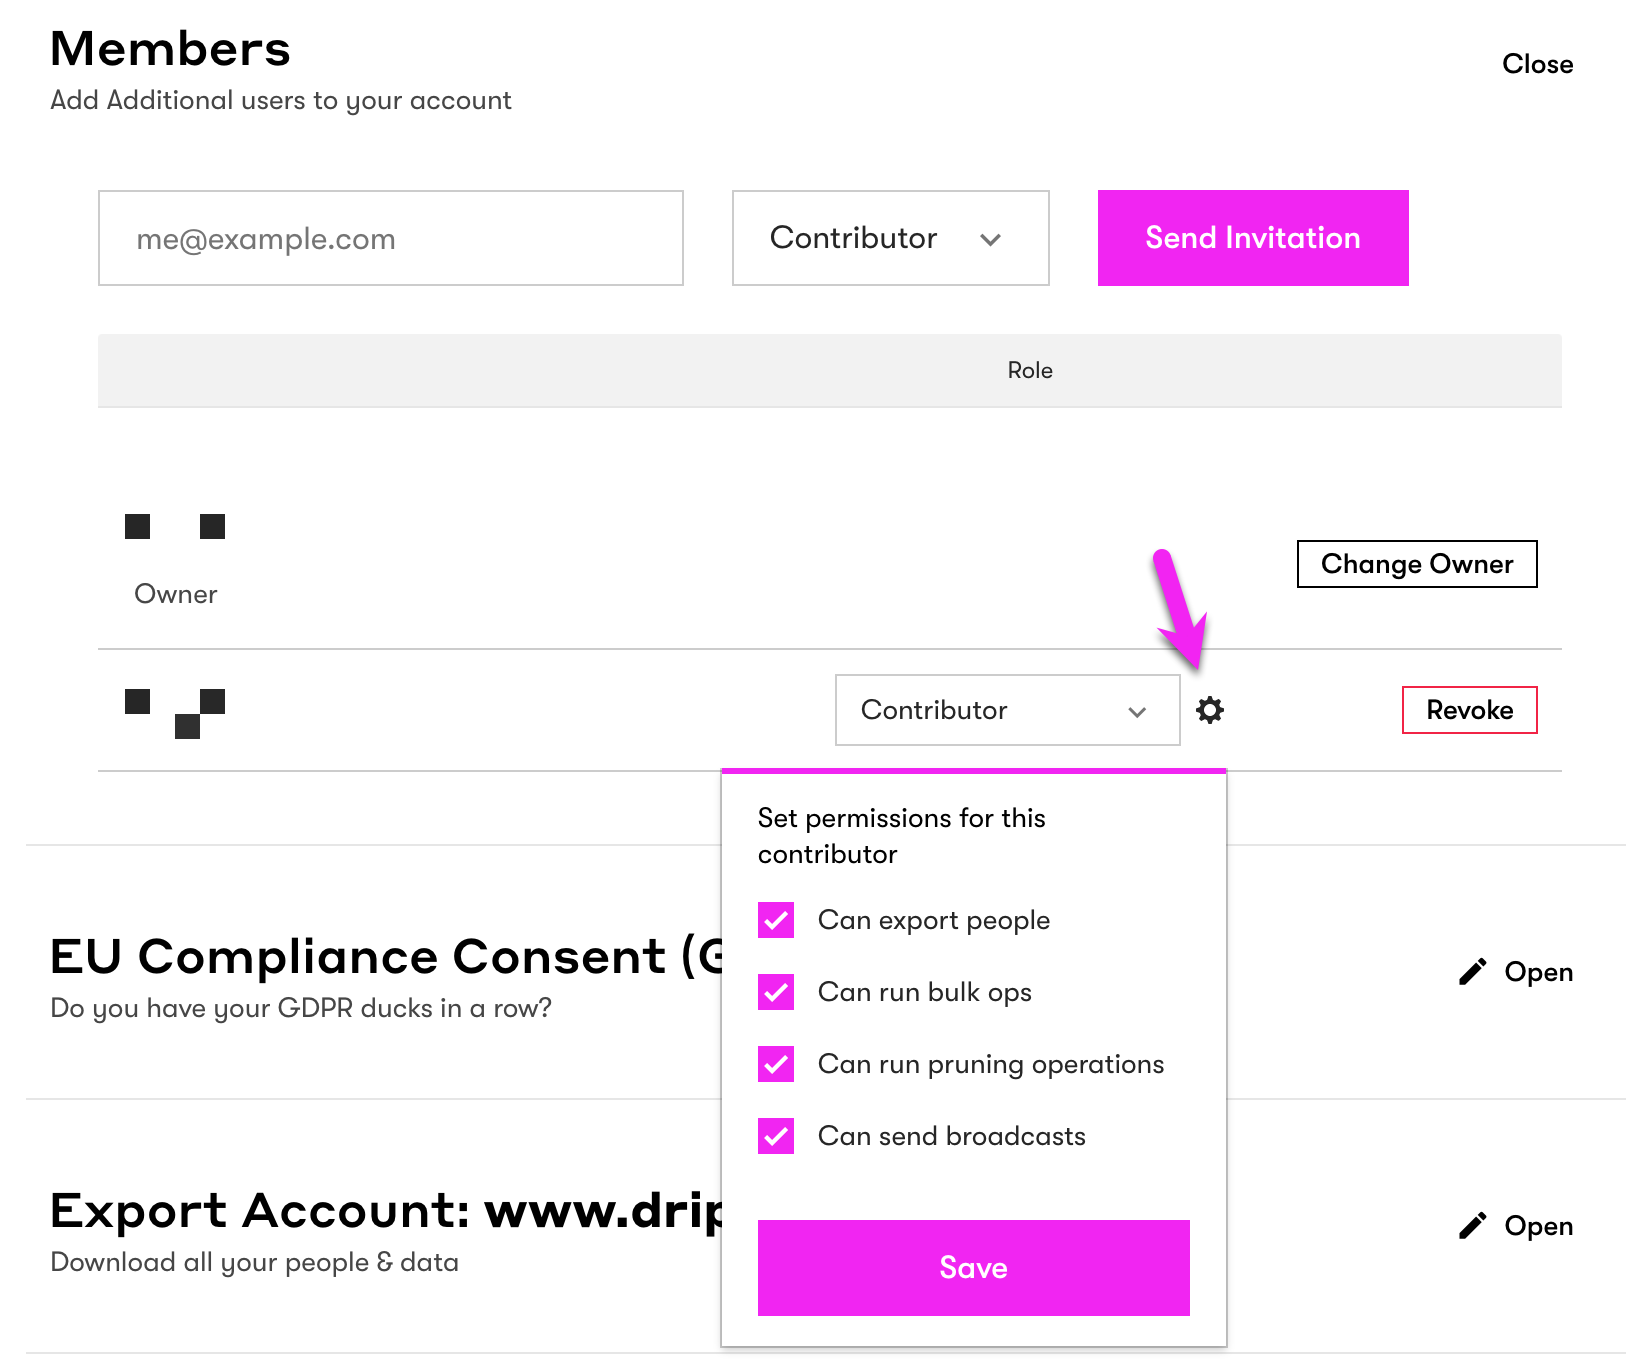The width and height of the screenshot is (1626, 1364).
Task: Disable Can run pruning operations
Action: point(776,1064)
